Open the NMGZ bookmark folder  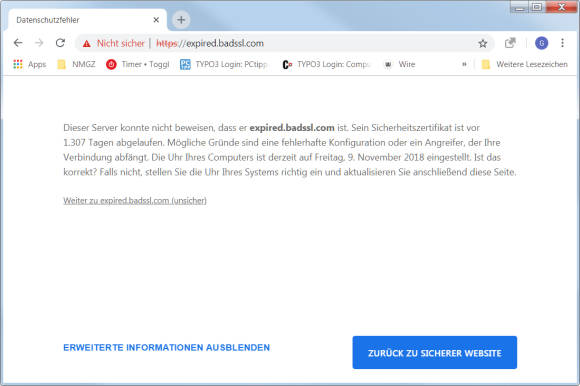click(x=76, y=64)
